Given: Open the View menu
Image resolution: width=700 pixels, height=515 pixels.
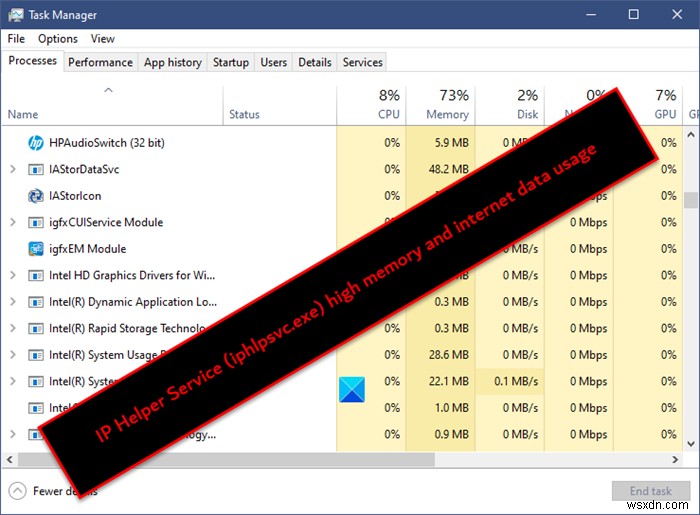Looking at the screenshot, I should [x=103, y=39].
